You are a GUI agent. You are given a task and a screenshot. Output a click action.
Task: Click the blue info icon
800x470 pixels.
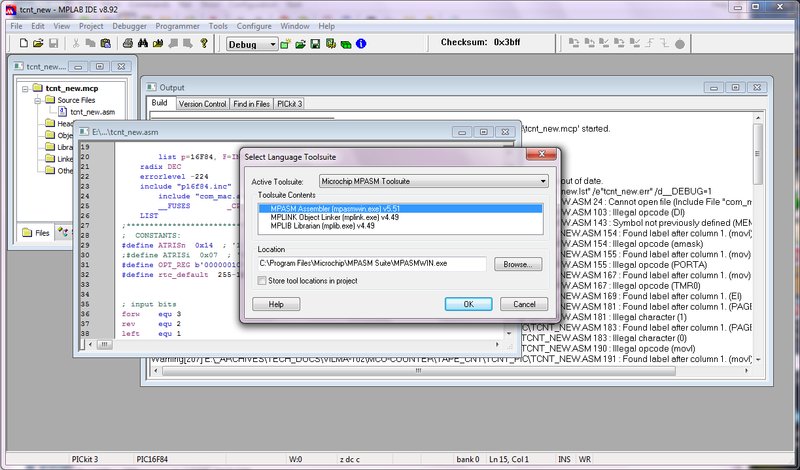(x=361, y=44)
